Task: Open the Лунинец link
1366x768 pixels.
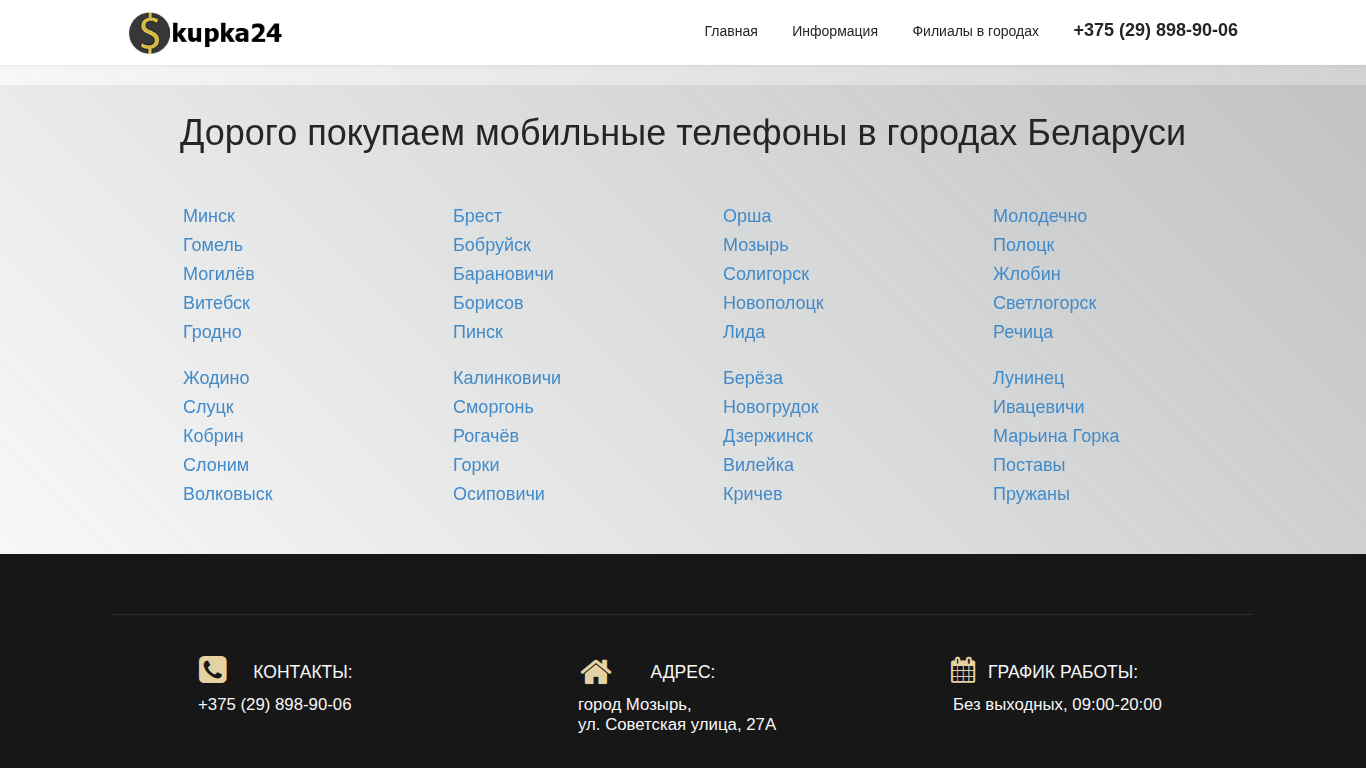Action: (1028, 378)
